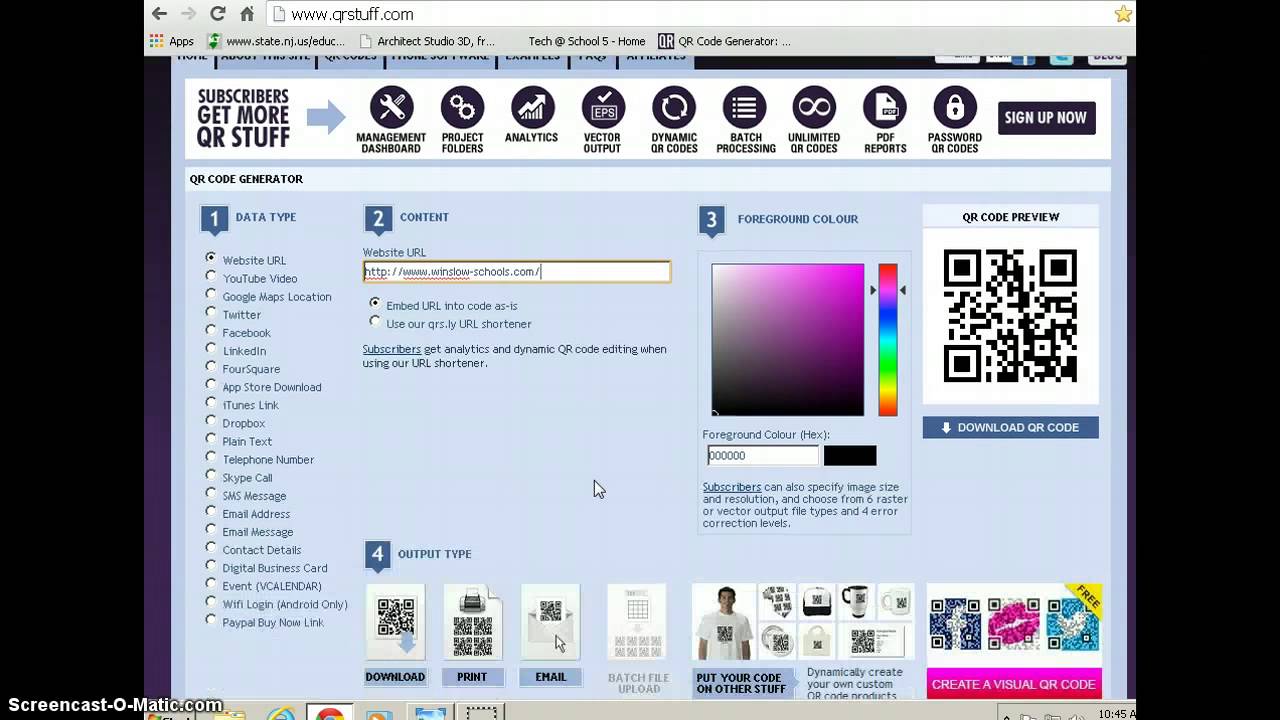1280x720 pixels.
Task: Choose the Download output type icon
Action: coord(395,622)
